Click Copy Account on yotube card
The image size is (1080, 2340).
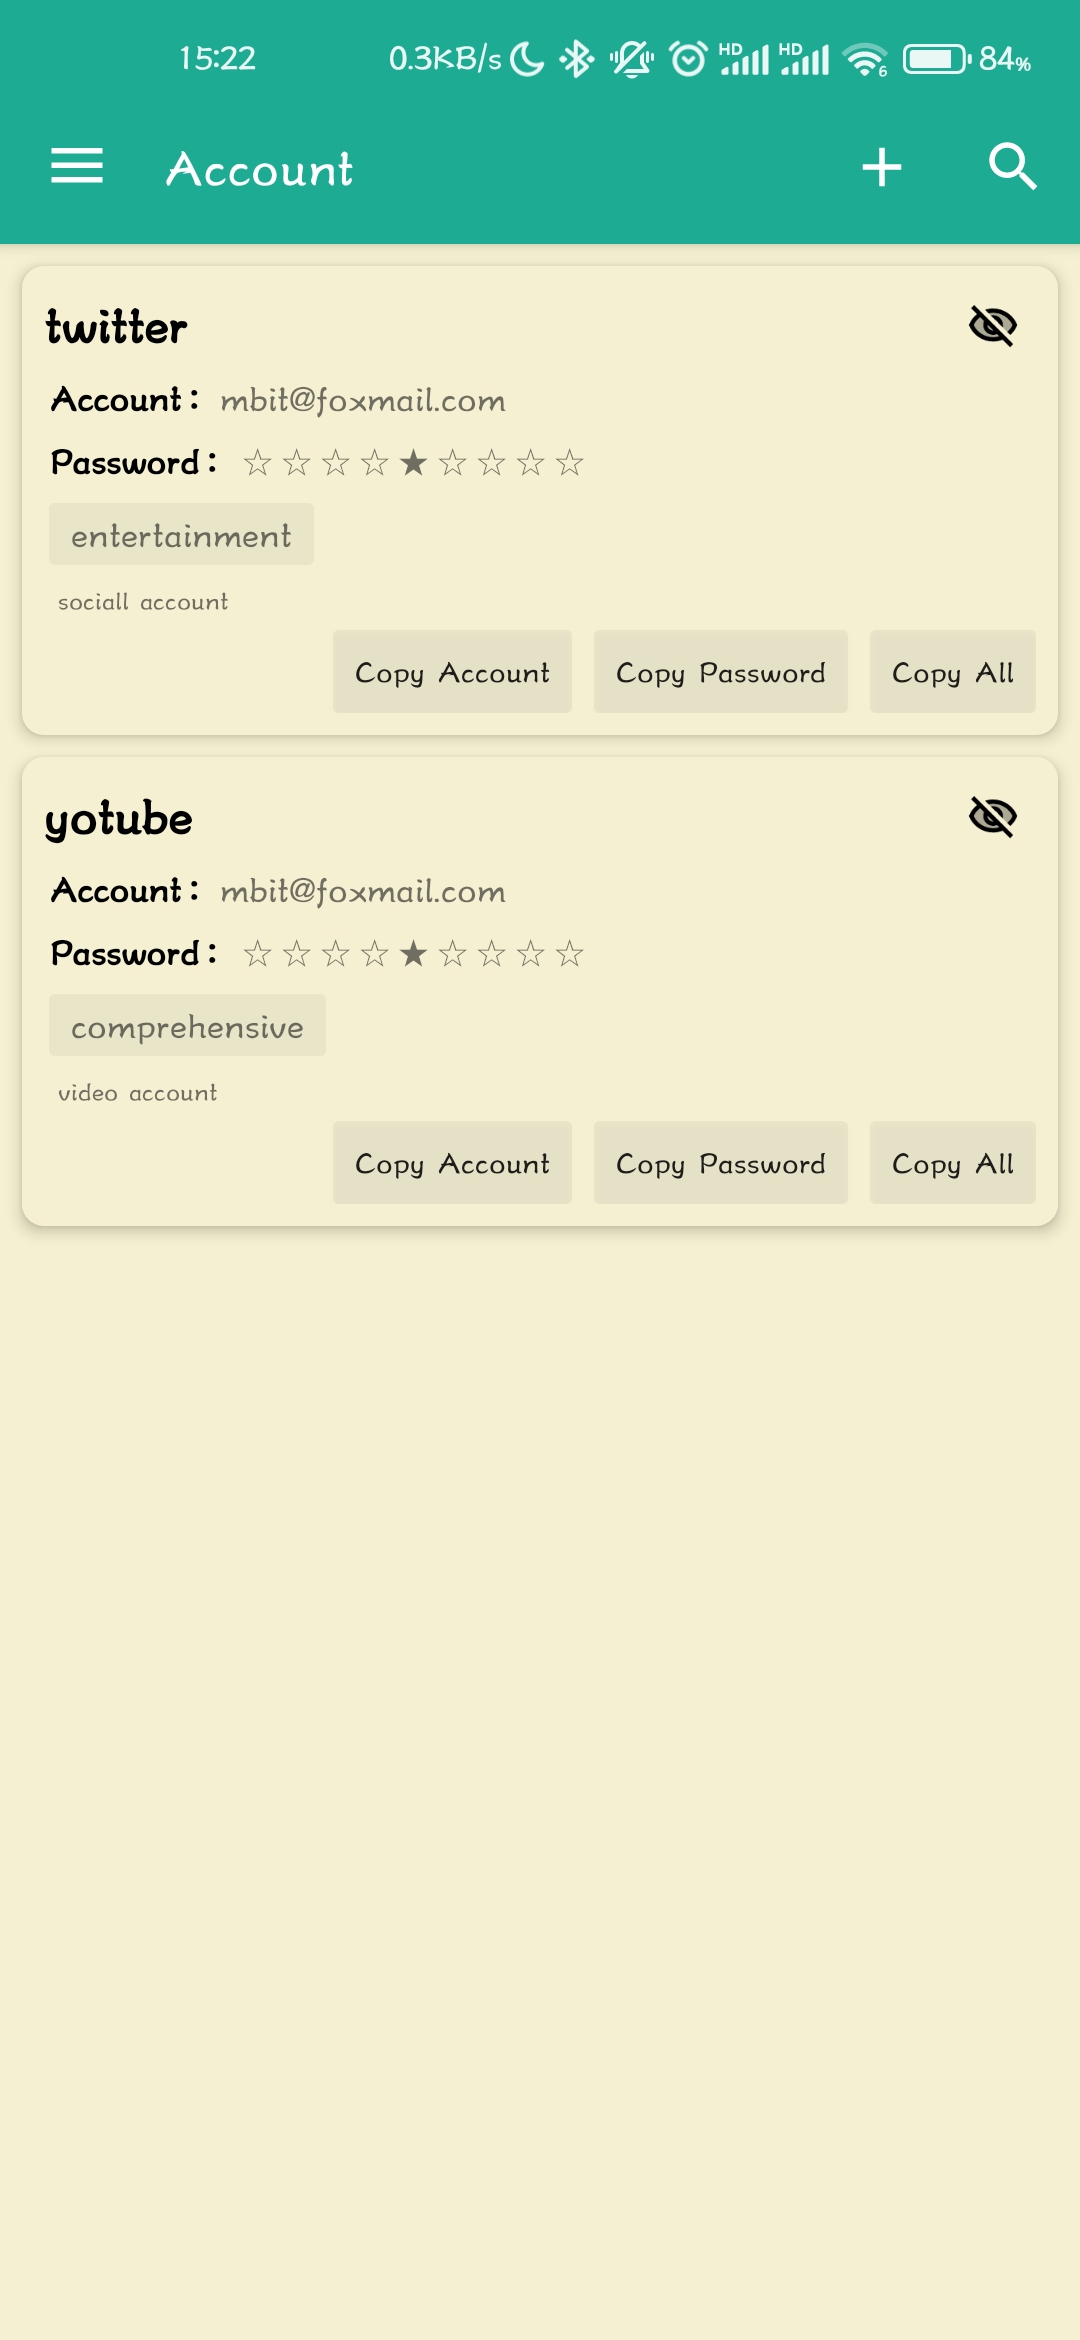(x=452, y=1163)
